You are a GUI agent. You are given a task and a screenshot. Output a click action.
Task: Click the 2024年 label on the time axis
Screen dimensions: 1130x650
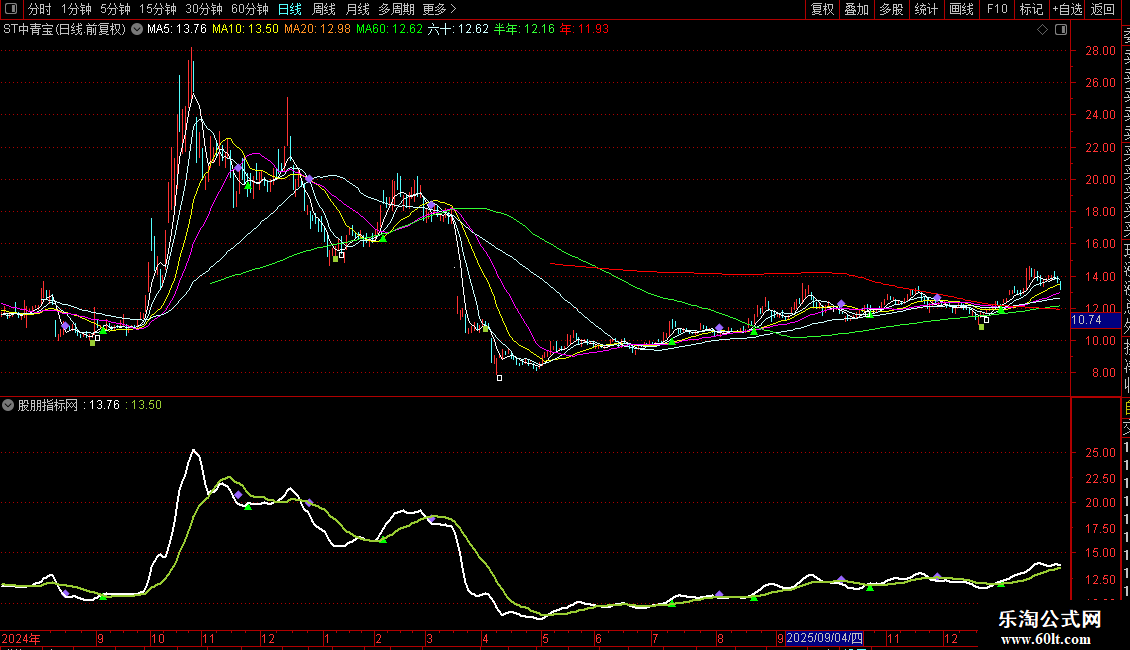[x=21, y=638]
